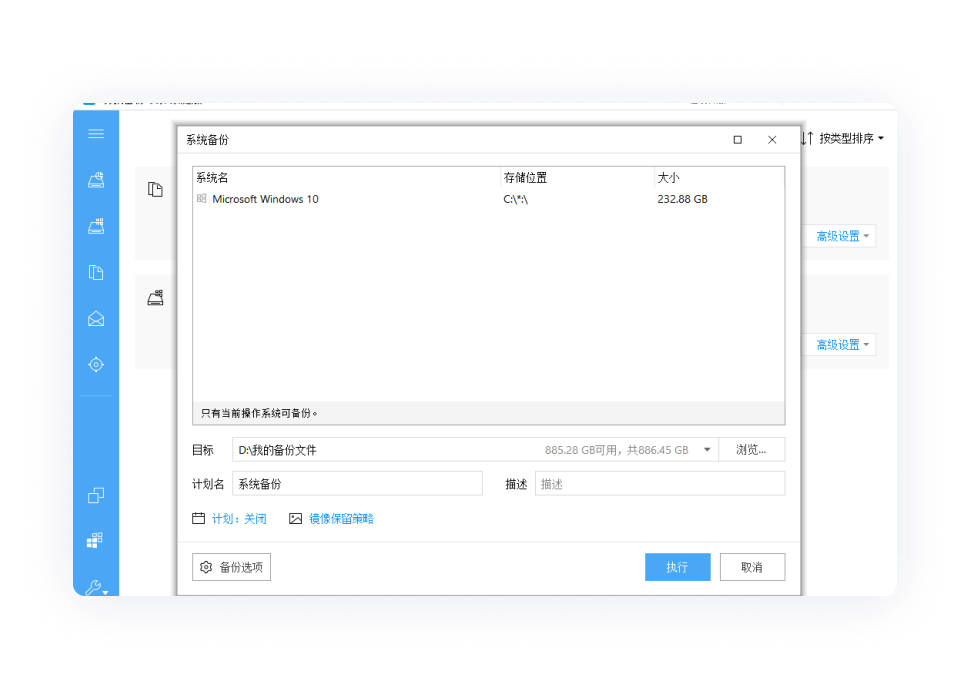The width and height of the screenshot is (970, 699).
Task: Expand the 目标 destination path dropdown arrow
Action: coord(707,450)
